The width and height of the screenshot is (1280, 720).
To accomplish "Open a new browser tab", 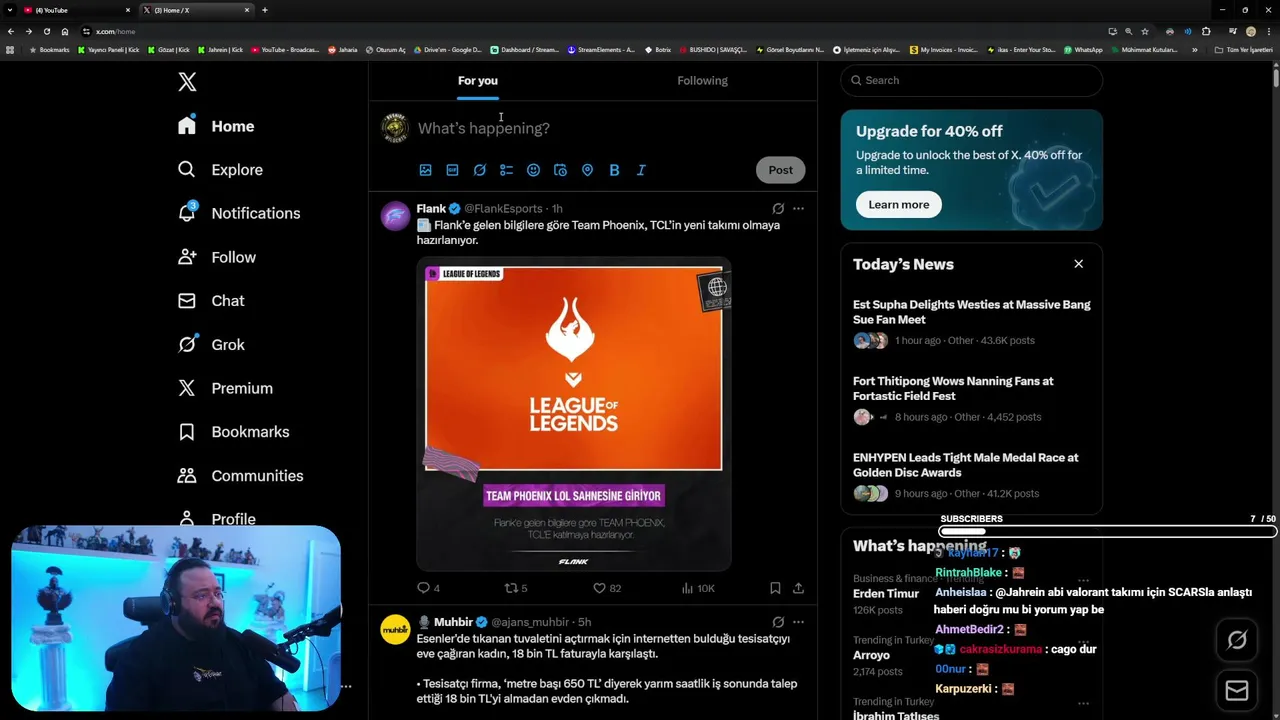I will click(264, 10).
